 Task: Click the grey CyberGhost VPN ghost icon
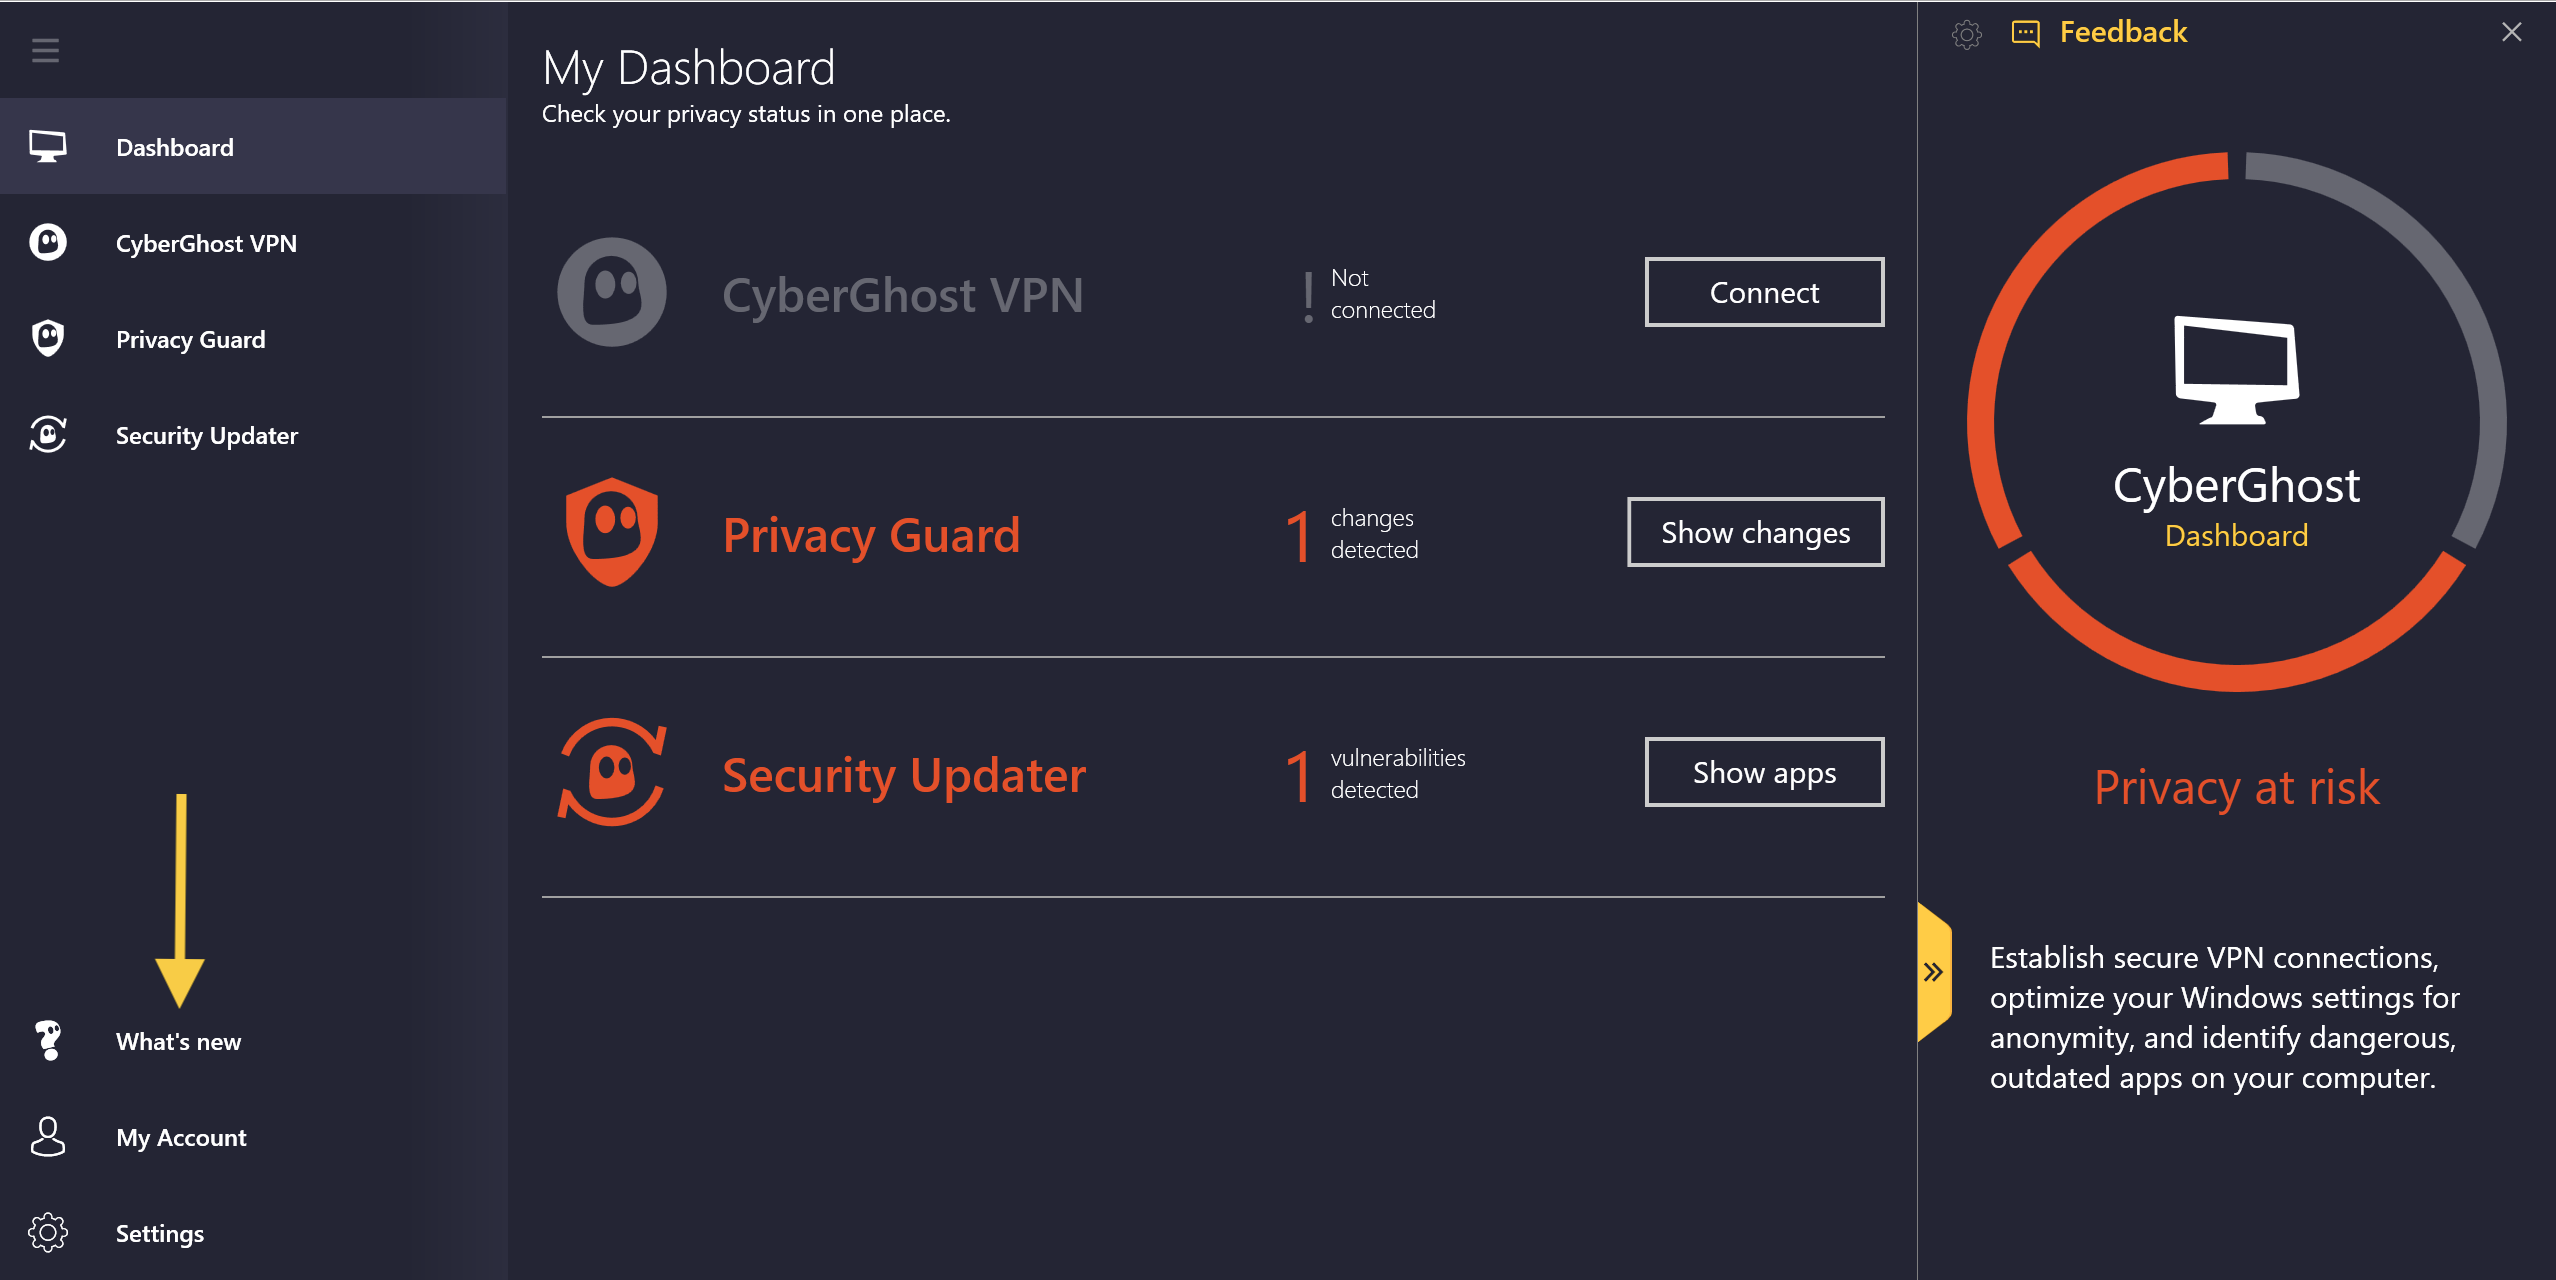pyautogui.click(x=611, y=292)
